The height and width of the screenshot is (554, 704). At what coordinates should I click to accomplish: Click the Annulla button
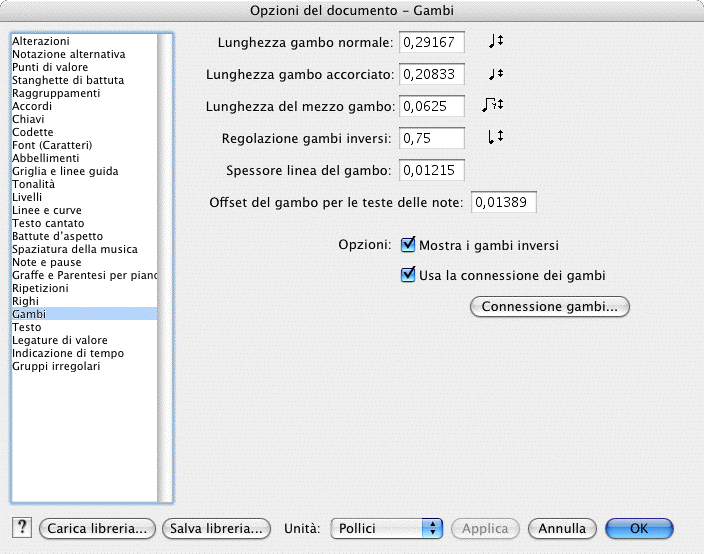[x=562, y=528]
